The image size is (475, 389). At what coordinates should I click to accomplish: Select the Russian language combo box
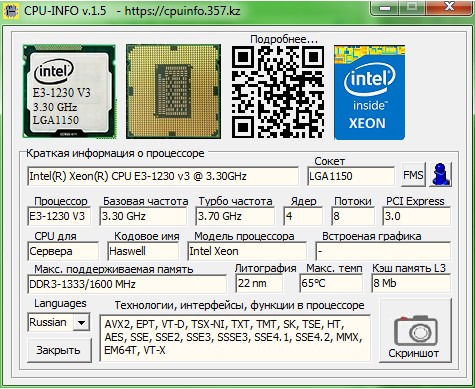(59, 322)
